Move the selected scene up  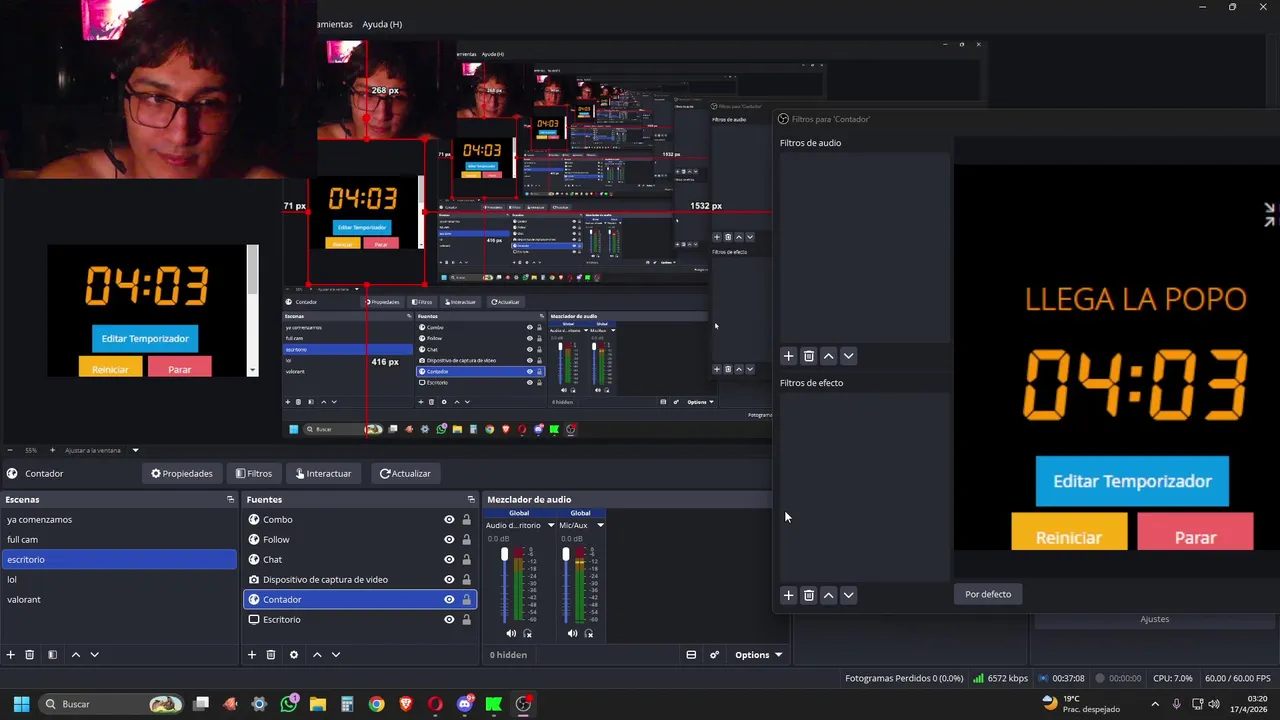[x=75, y=655]
